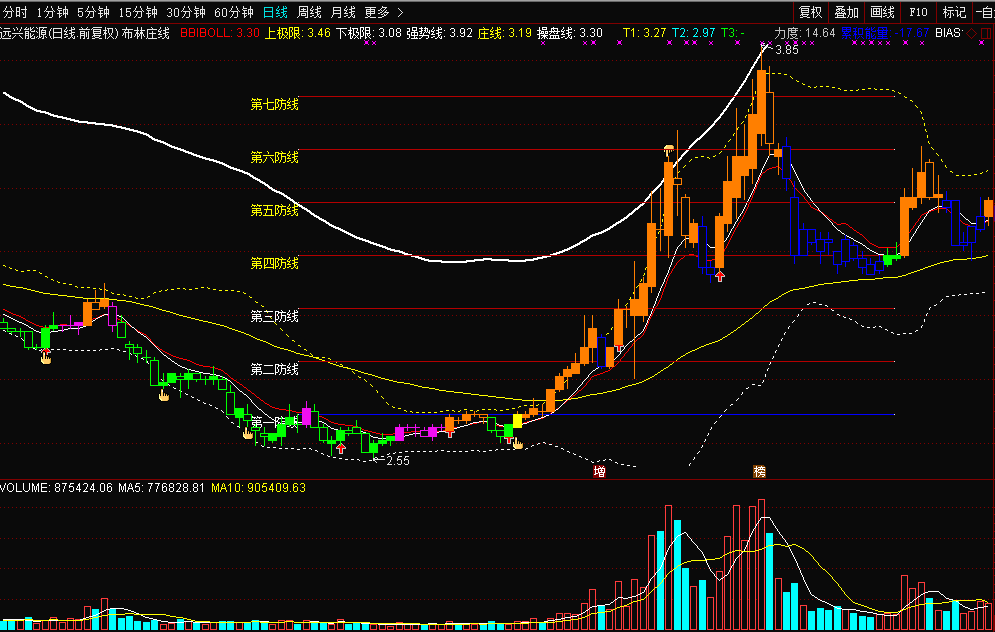Switch to the 分时 intraday tab
995x632 pixels.
[15, 12]
